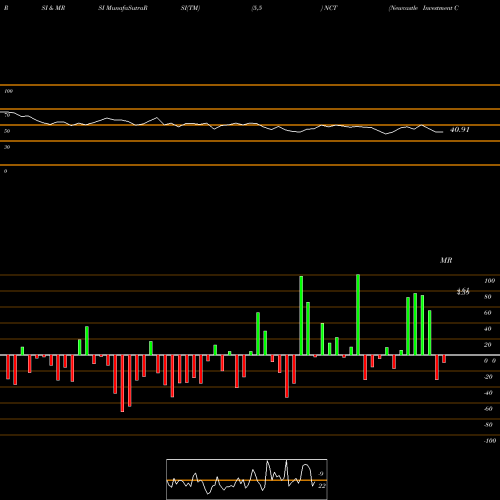This screenshot has width=500, height=500.
Task: Click the "100" label on the left RSI axis
Action: tap(8, 91)
